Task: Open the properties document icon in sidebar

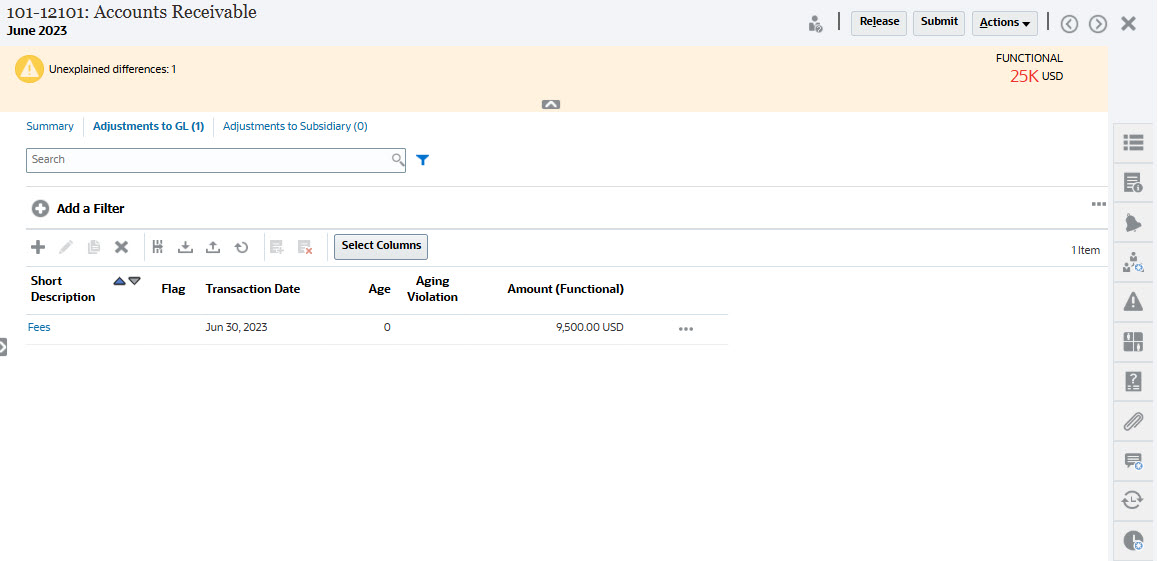Action: point(1133,183)
